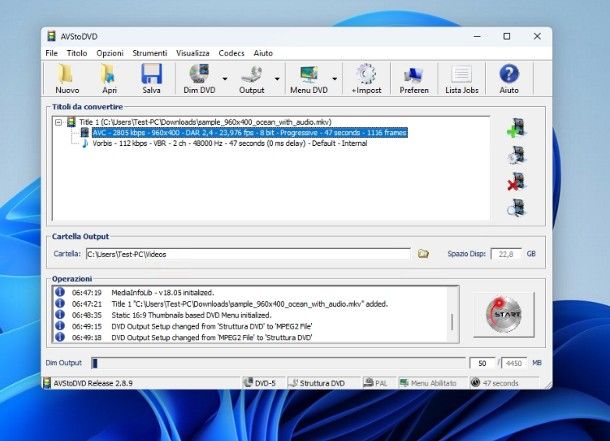Image resolution: width=610 pixels, height=441 pixels.
Task: Click the Cartella output path field
Action: coord(247,254)
